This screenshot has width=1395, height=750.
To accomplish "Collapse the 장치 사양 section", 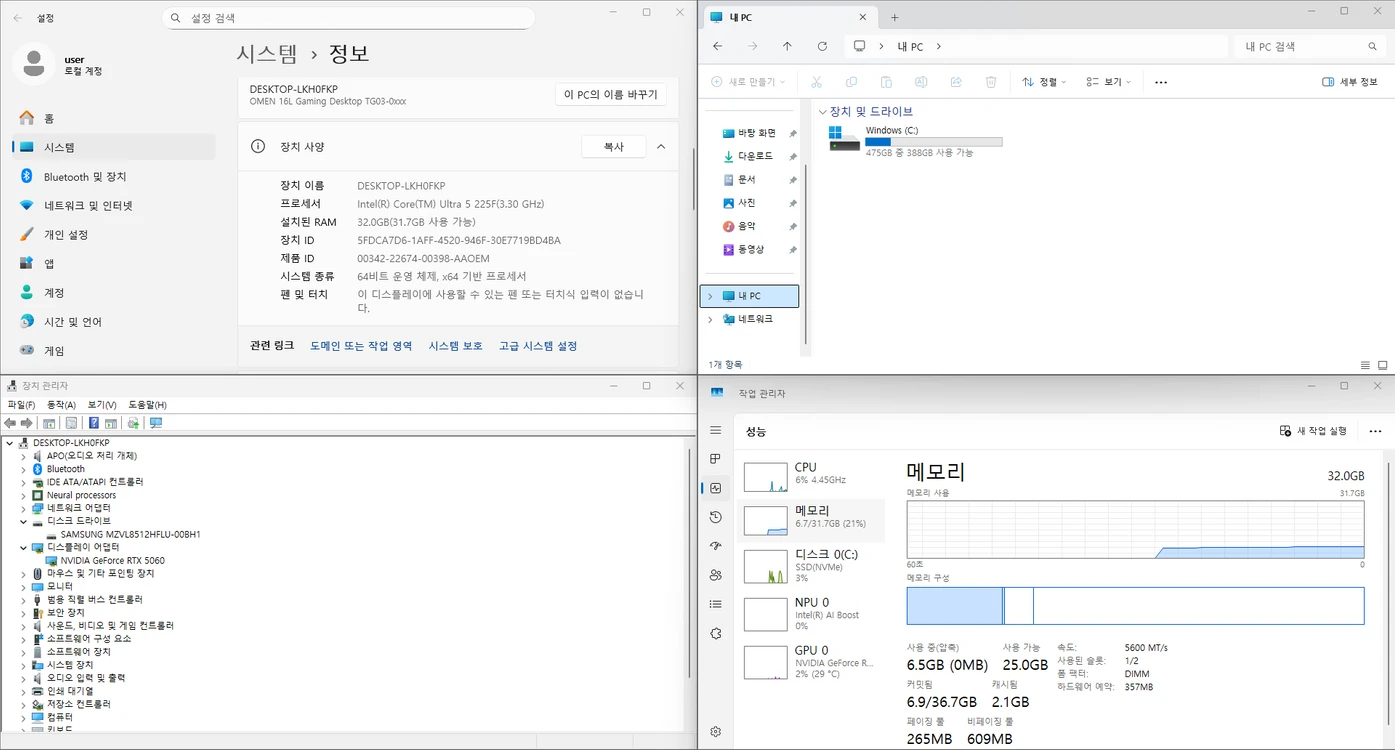I will [661, 147].
